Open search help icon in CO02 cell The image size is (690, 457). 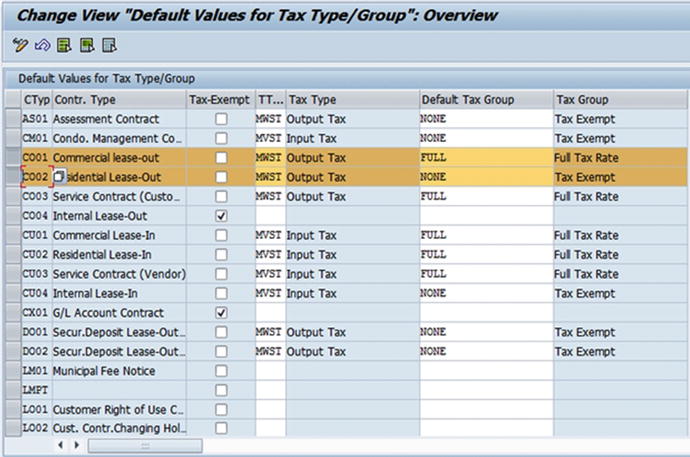pyautogui.click(x=59, y=177)
